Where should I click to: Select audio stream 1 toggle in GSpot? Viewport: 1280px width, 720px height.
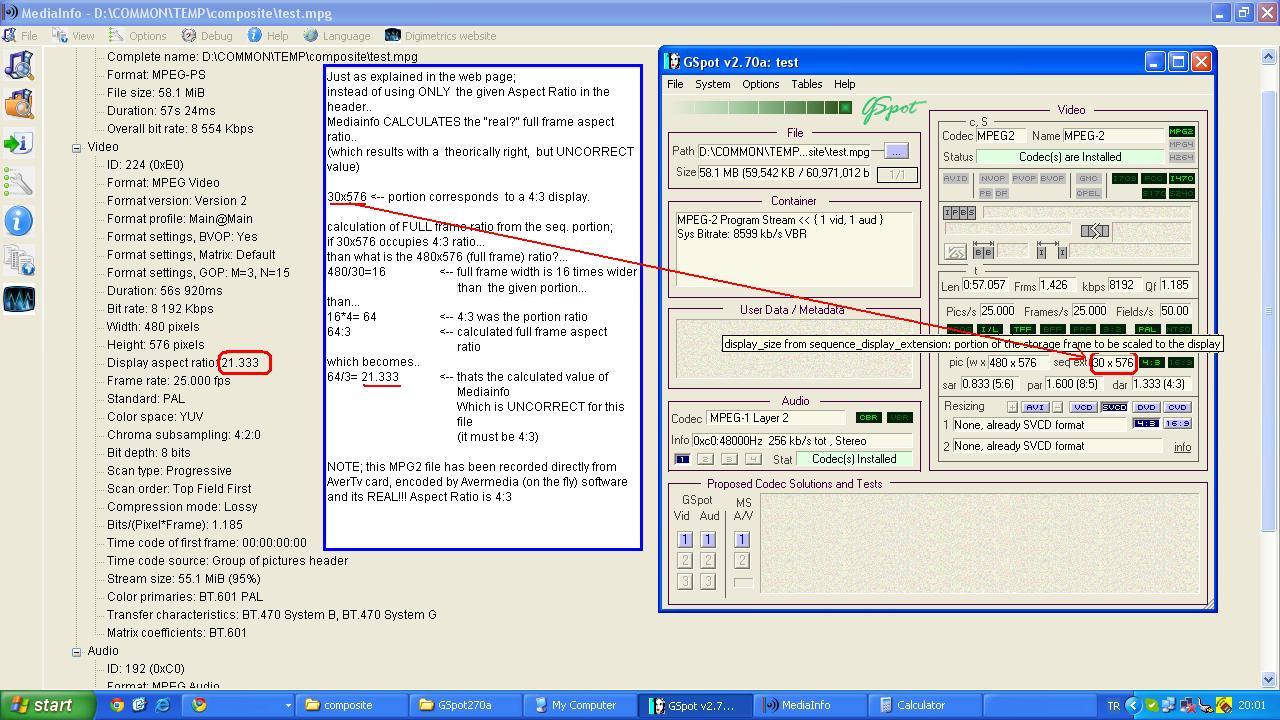click(682, 459)
